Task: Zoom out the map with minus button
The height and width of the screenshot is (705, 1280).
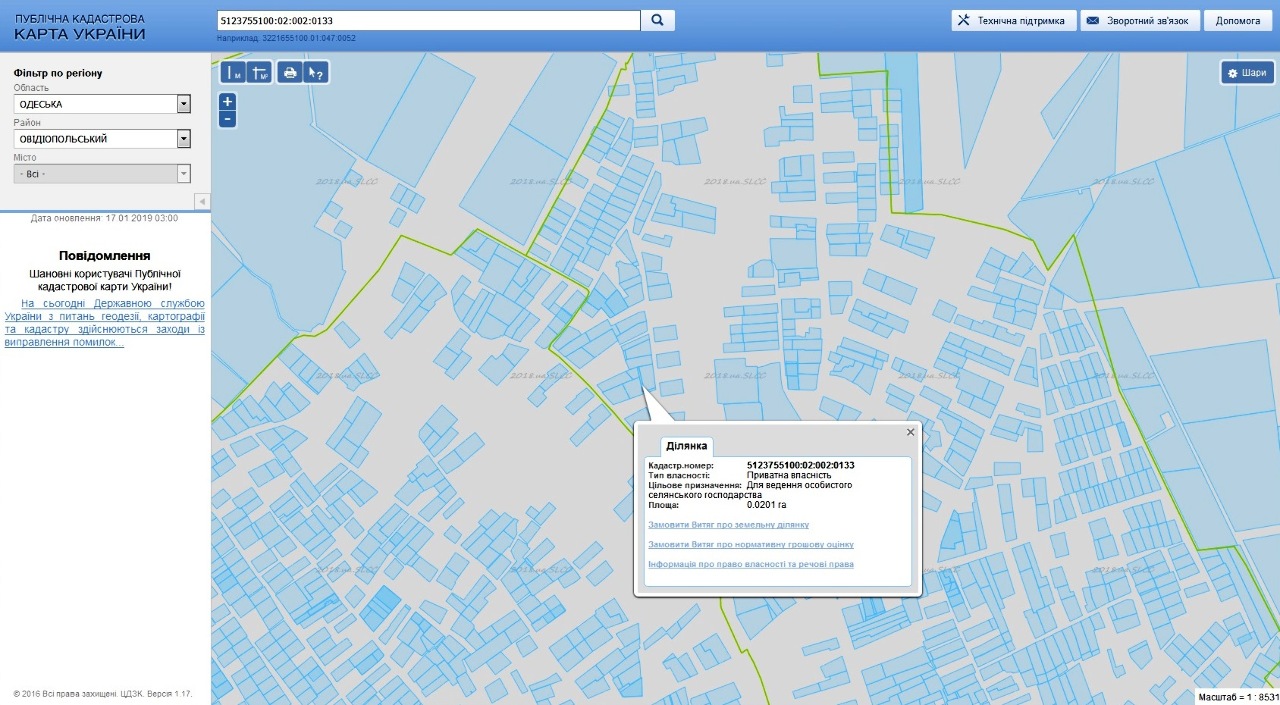Action: [228, 119]
